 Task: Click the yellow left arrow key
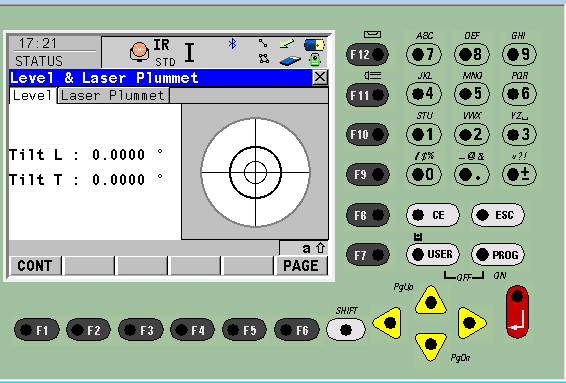tap(387, 323)
